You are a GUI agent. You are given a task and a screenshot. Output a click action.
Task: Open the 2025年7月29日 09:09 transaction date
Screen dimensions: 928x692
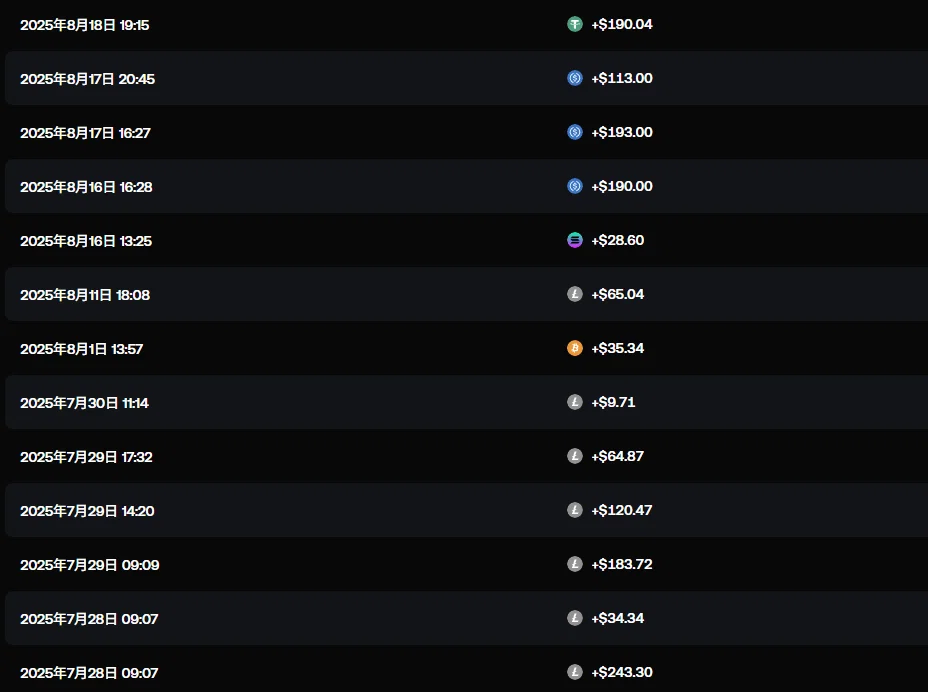pyautogui.click(x=90, y=565)
